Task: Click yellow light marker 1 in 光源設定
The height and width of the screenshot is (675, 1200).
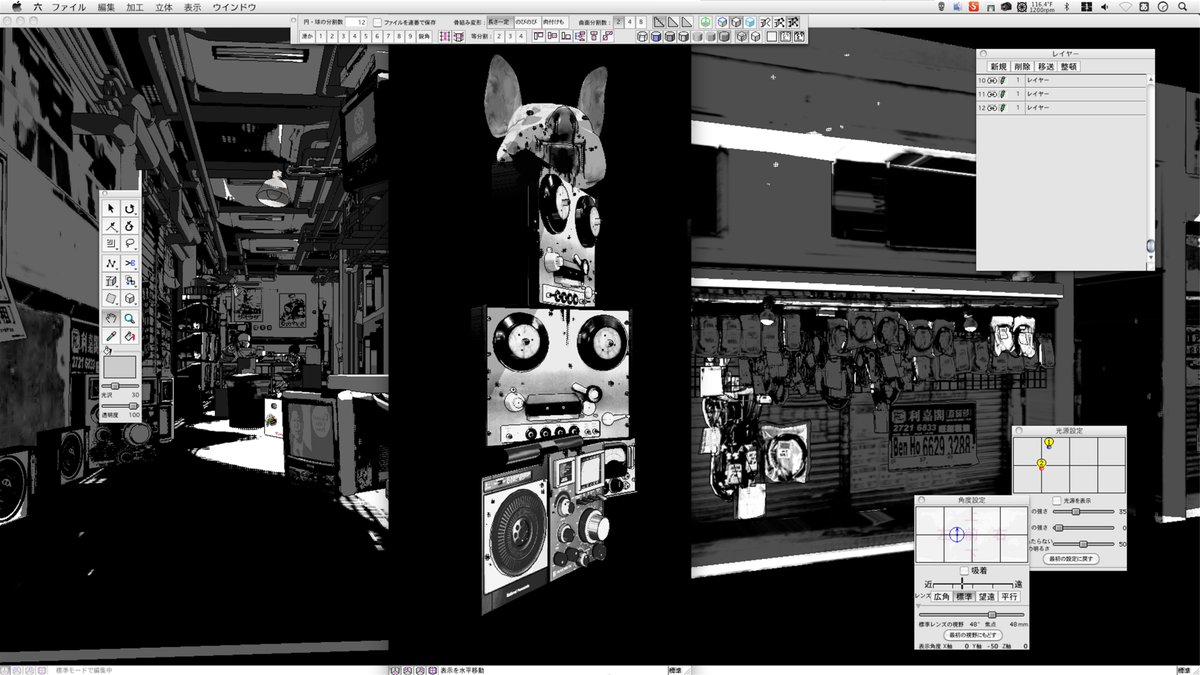Action: 1049,442
